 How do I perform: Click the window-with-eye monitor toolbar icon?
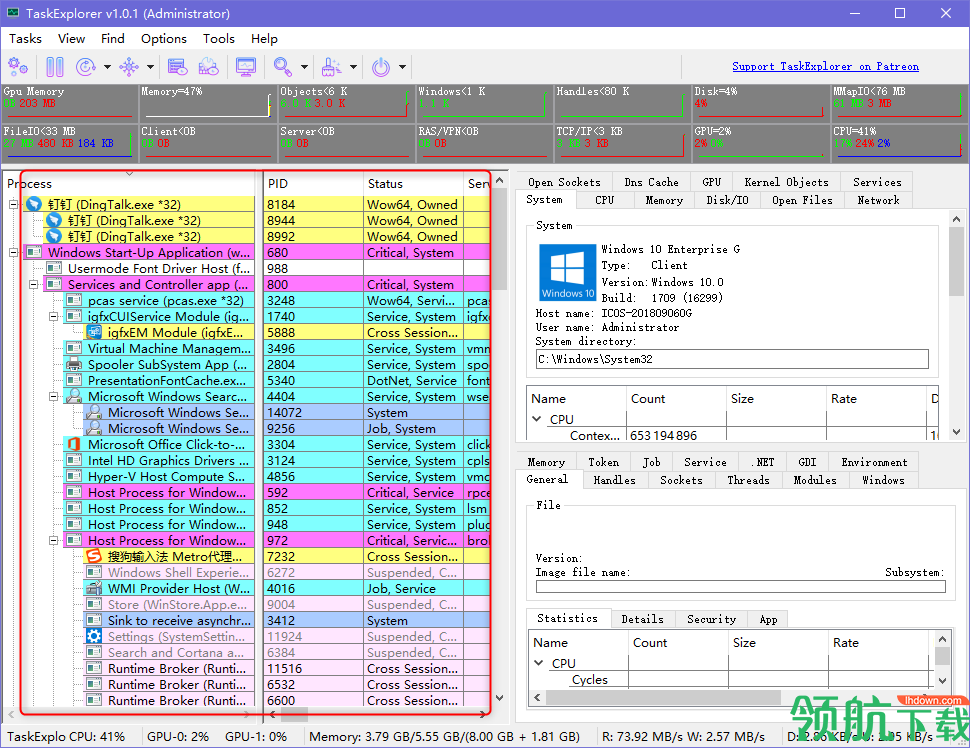click(177, 66)
